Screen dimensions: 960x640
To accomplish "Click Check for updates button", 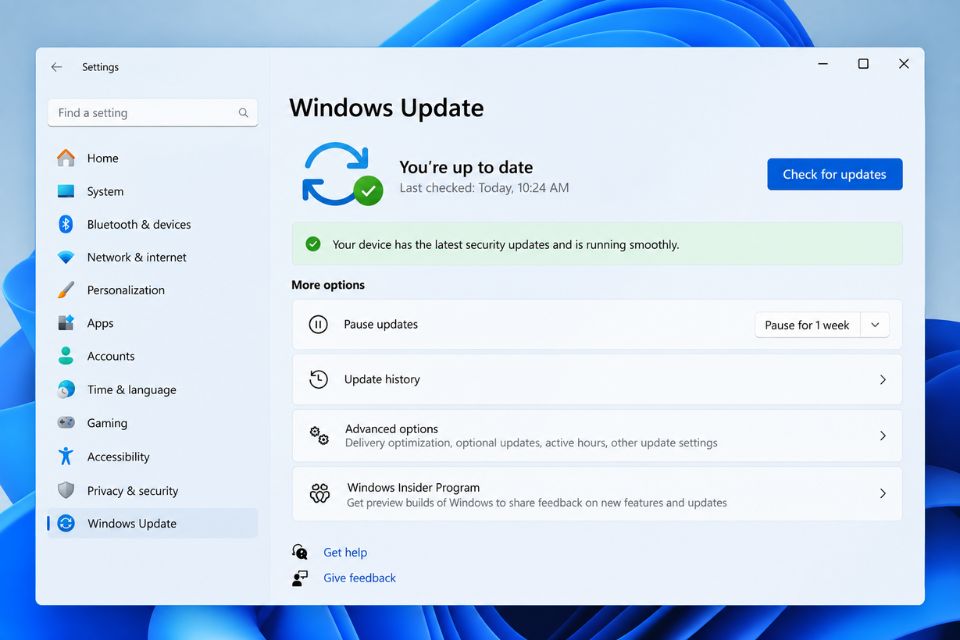I will pyautogui.click(x=834, y=174).
